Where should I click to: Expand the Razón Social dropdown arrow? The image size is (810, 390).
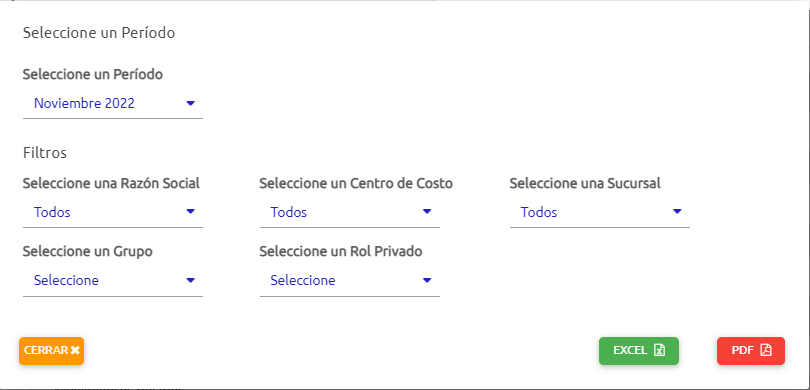[x=190, y=211]
